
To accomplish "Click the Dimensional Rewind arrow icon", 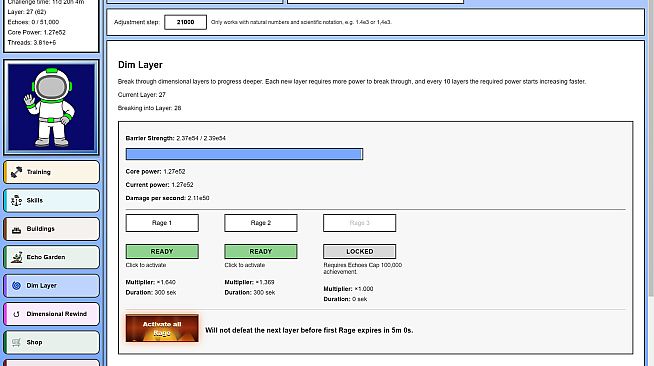I will (x=16, y=314).
